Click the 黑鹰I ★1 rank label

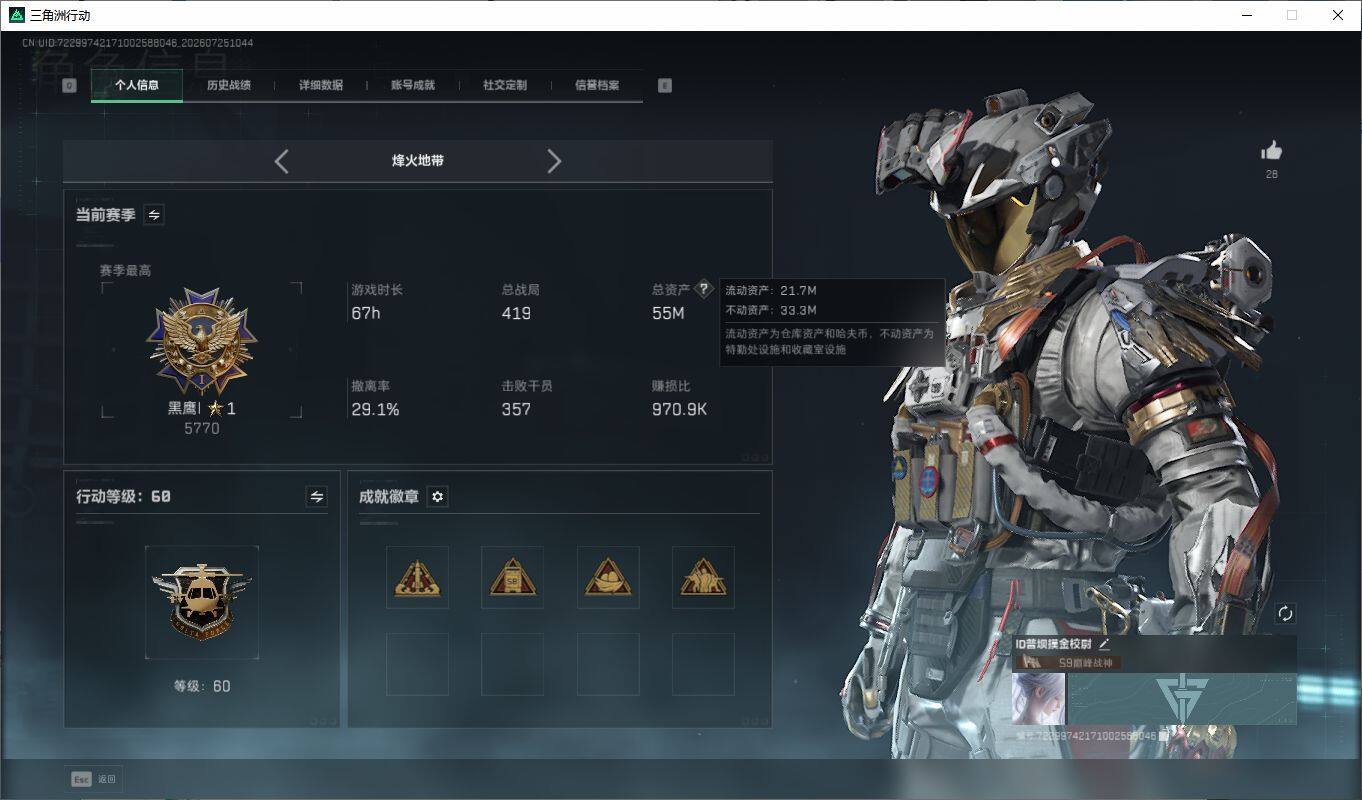[202, 408]
